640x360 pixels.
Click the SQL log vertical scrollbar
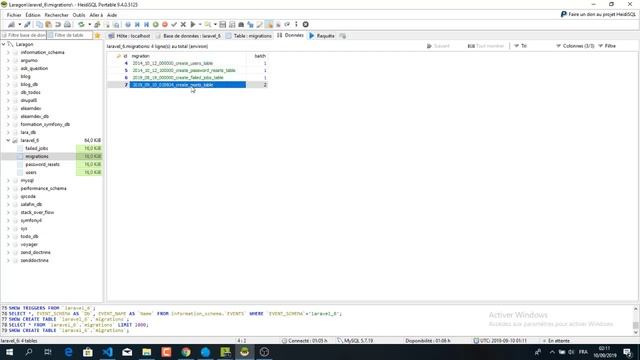click(x=636, y=320)
